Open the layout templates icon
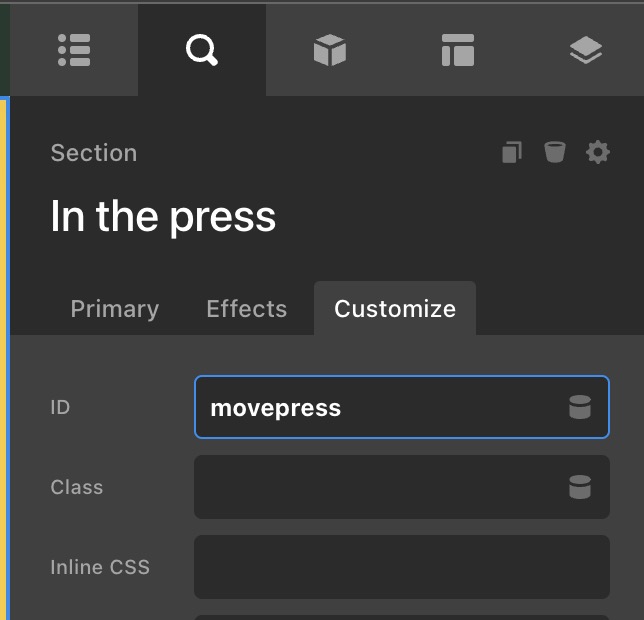644x620 pixels. [x=458, y=50]
